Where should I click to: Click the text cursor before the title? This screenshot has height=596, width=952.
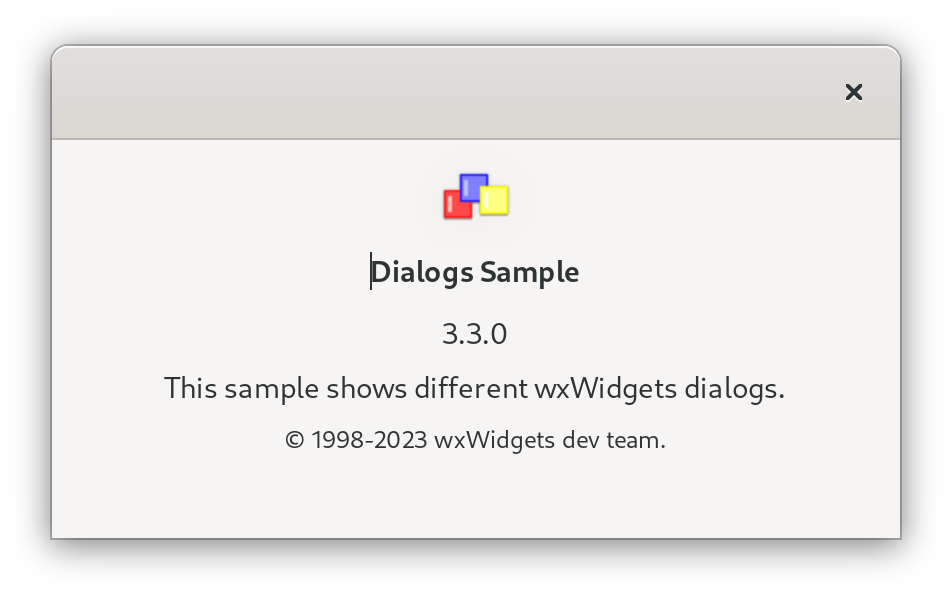point(371,272)
